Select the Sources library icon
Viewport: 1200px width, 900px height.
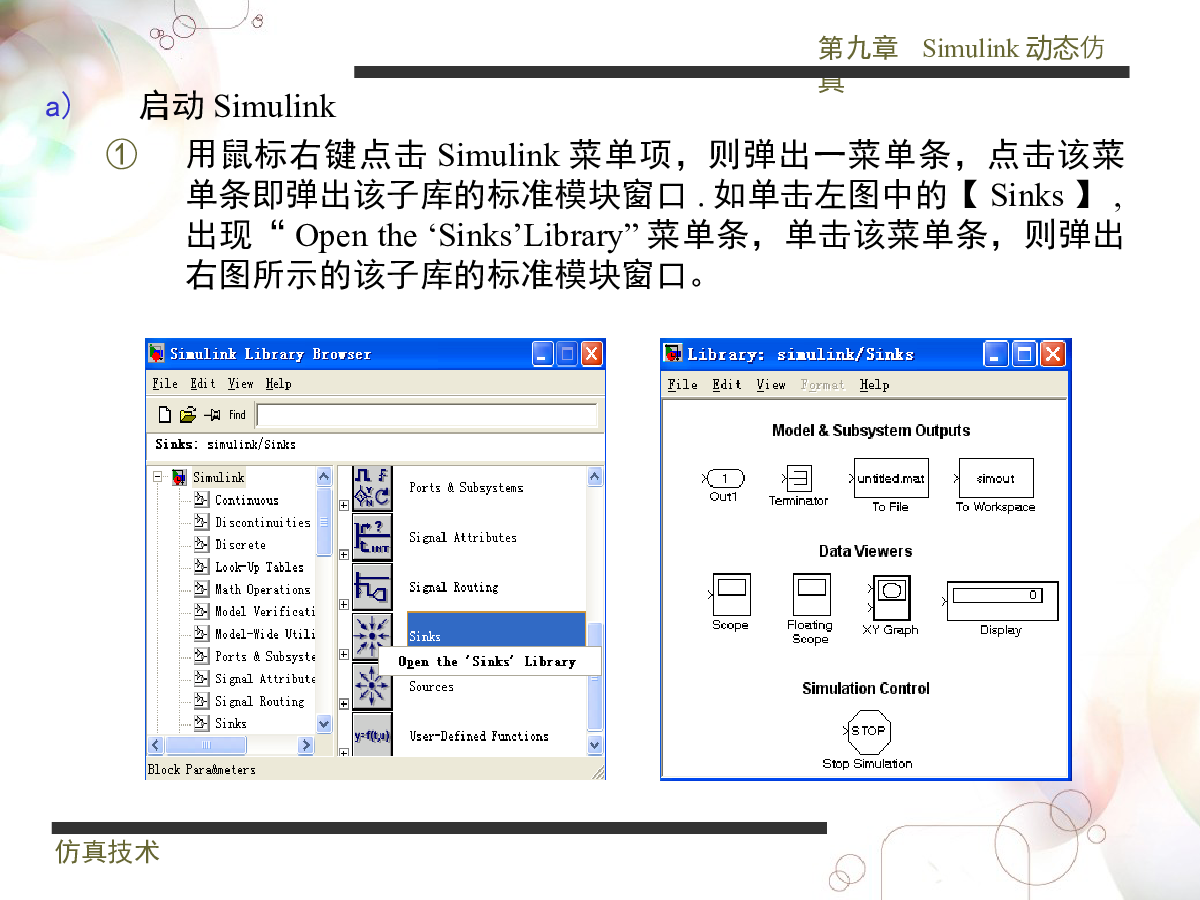pyautogui.click(x=372, y=686)
